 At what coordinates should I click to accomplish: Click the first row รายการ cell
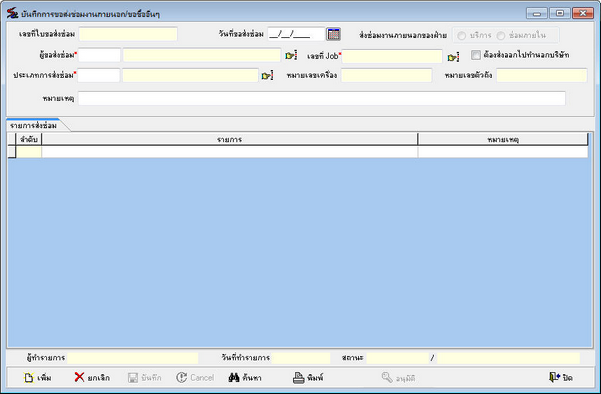[x=230, y=152]
